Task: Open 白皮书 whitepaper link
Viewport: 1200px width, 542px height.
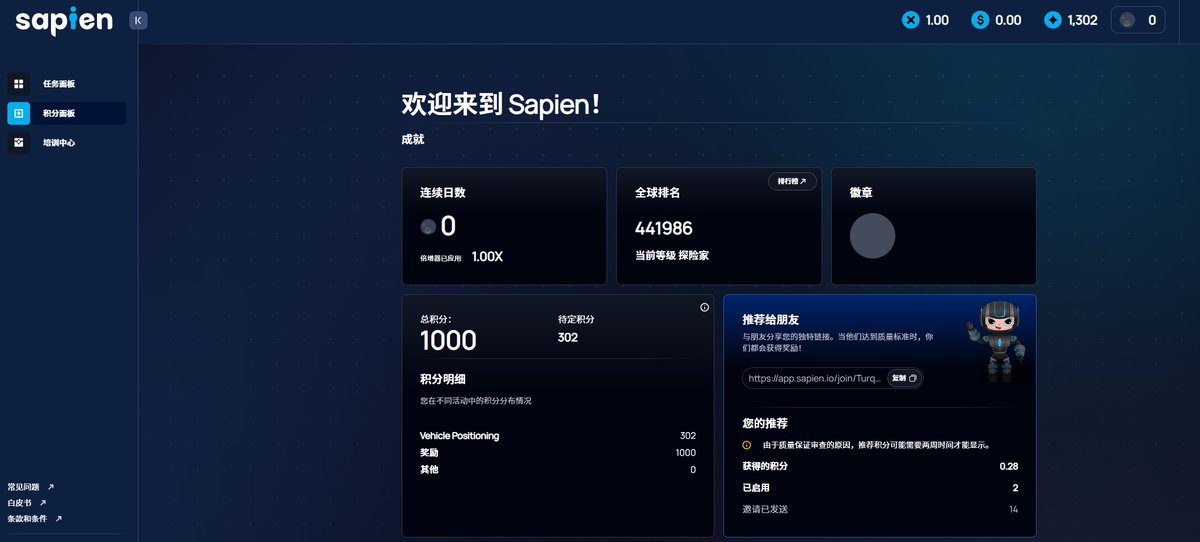Action: click(26, 503)
